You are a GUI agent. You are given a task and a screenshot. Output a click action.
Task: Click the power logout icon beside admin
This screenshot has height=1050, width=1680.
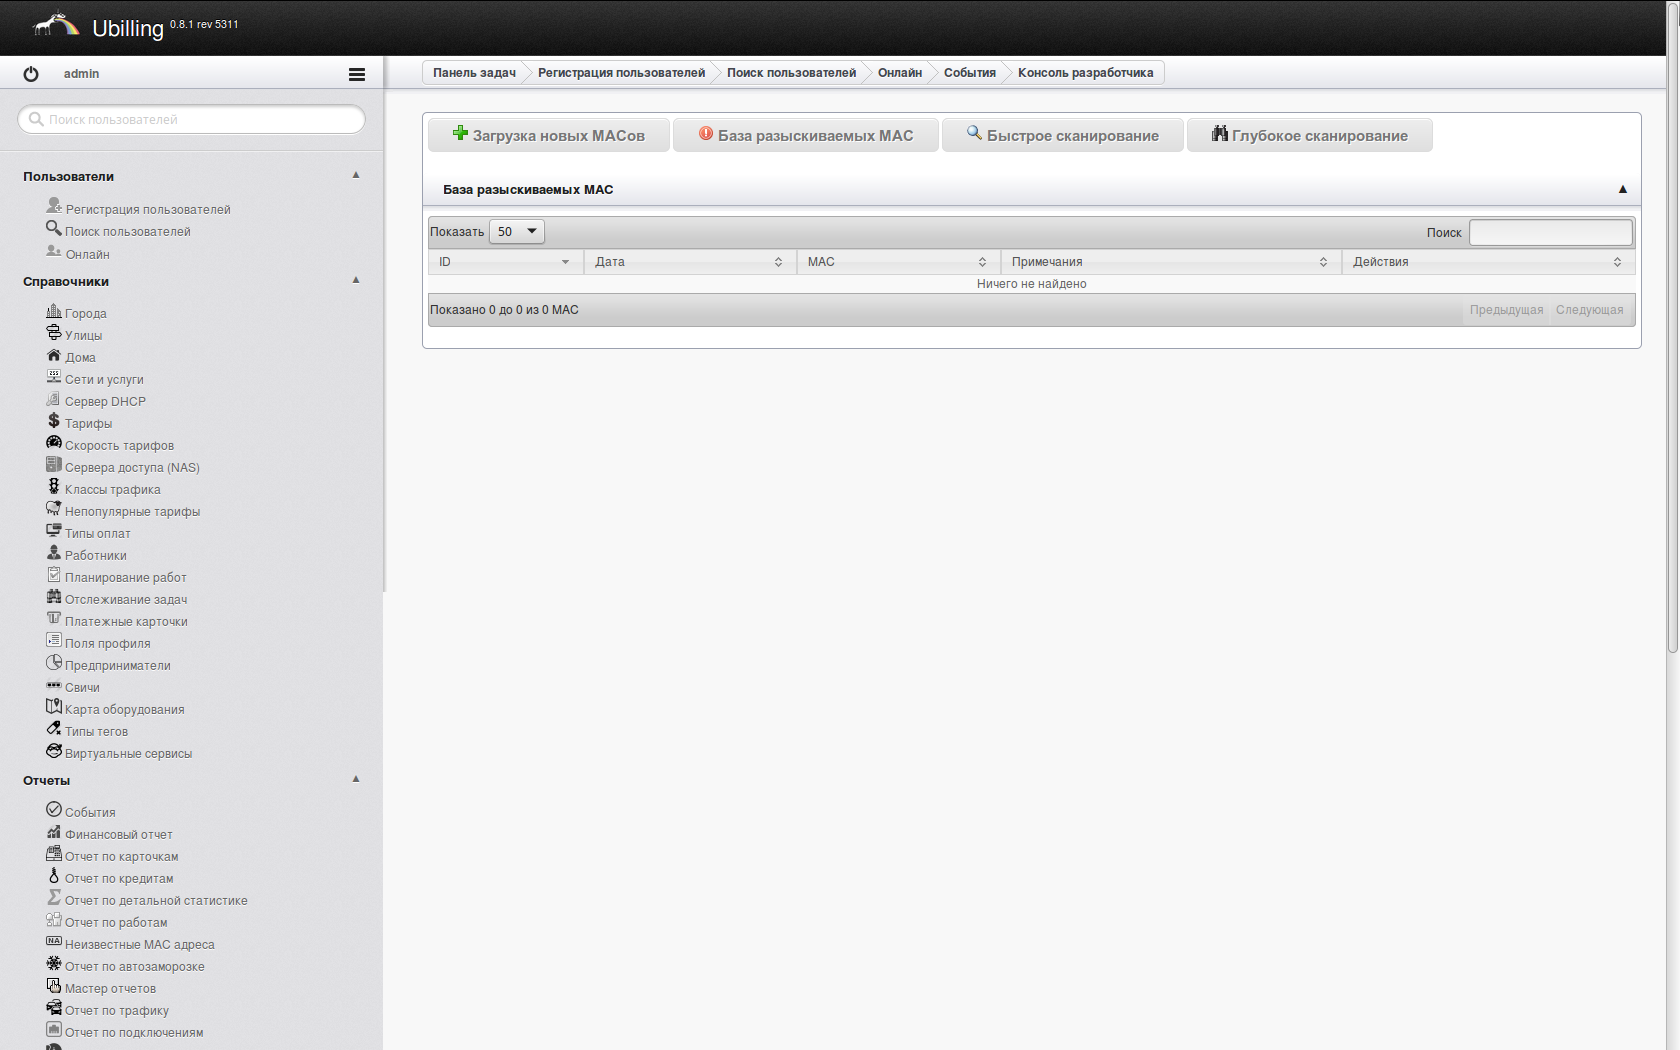click(31, 74)
